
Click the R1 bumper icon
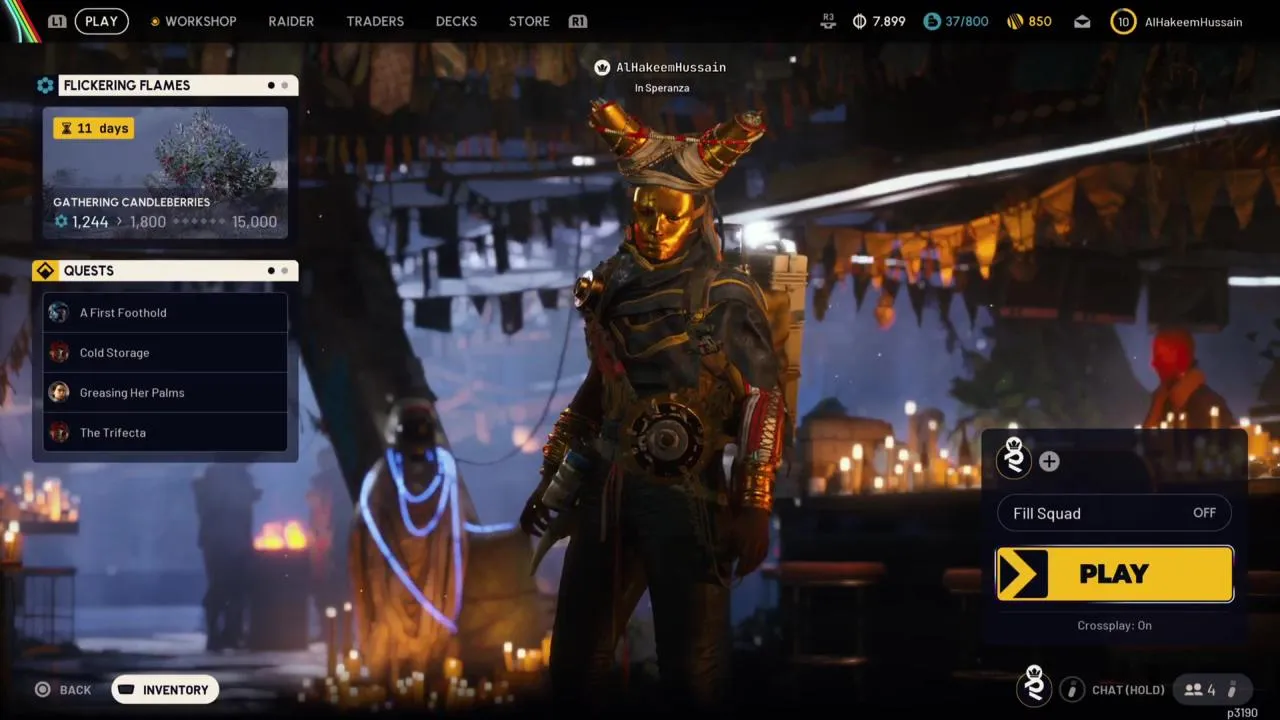coord(577,21)
